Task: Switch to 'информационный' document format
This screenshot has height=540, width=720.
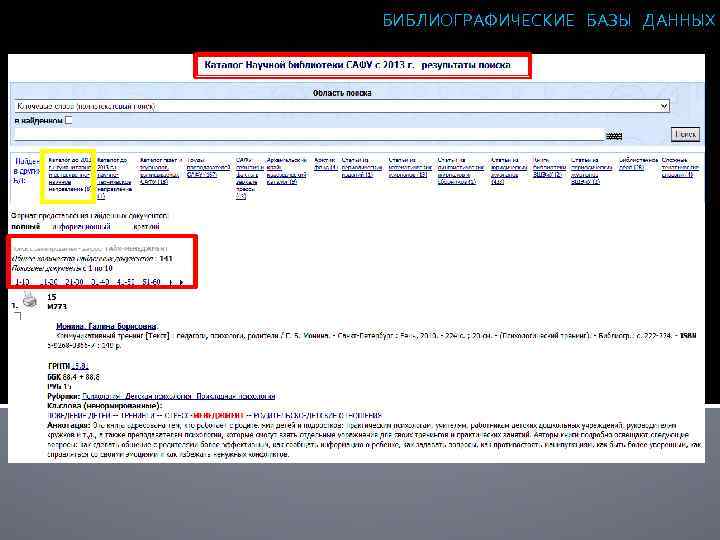Action: (x=81, y=227)
